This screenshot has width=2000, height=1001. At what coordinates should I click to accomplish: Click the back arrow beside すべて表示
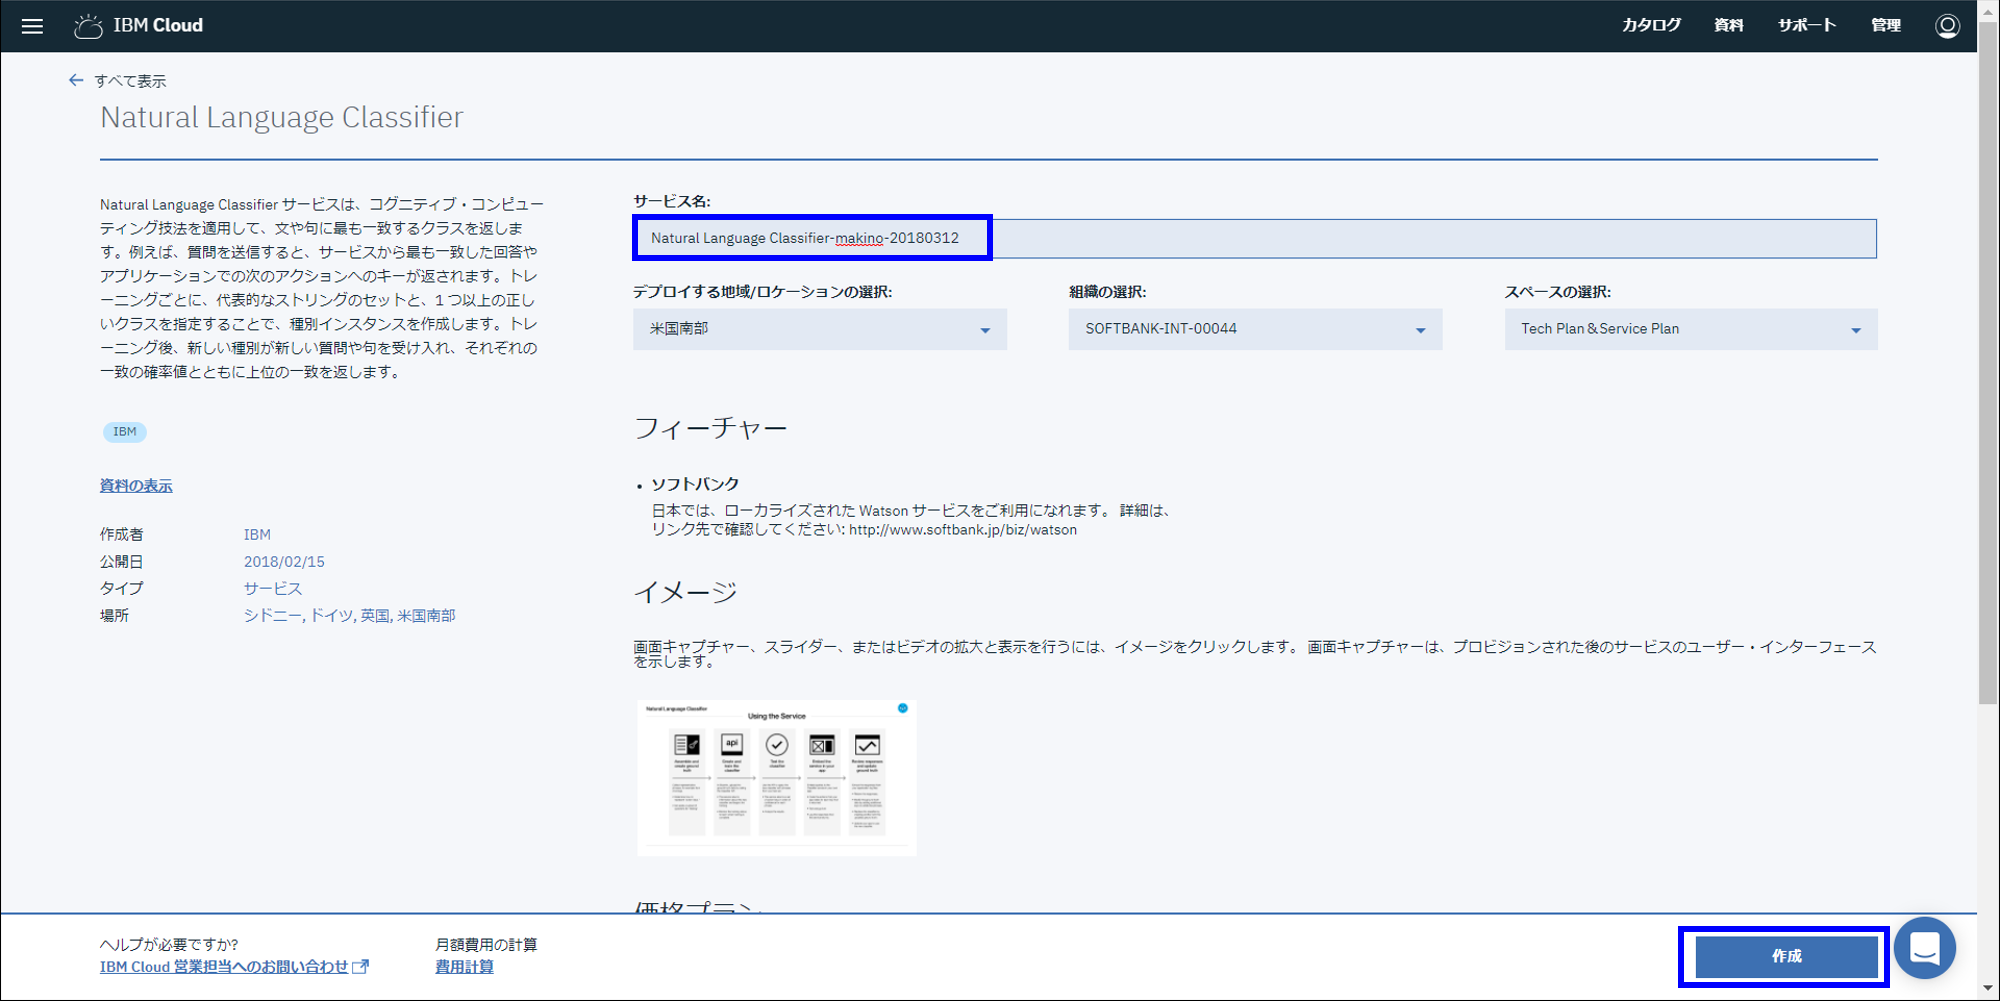tap(76, 80)
